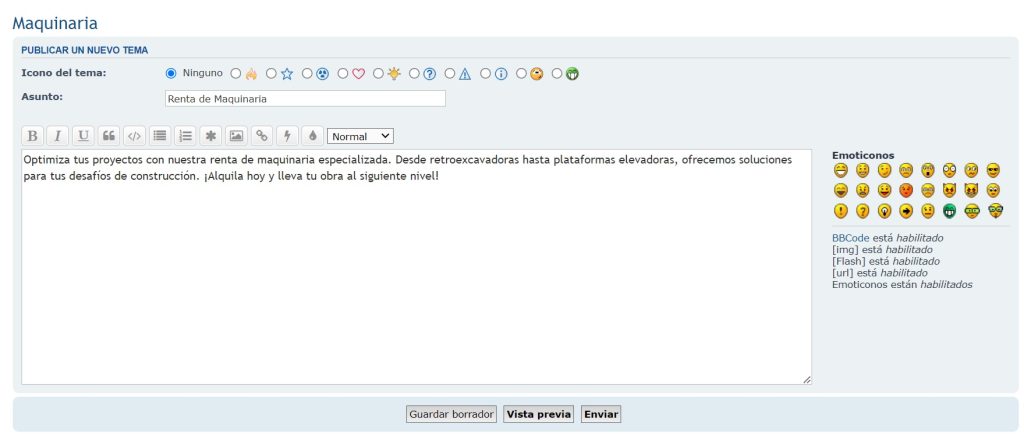This screenshot has width=1024, height=434.
Task: Insert a URL with the link button
Action: pyautogui.click(x=262, y=136)
